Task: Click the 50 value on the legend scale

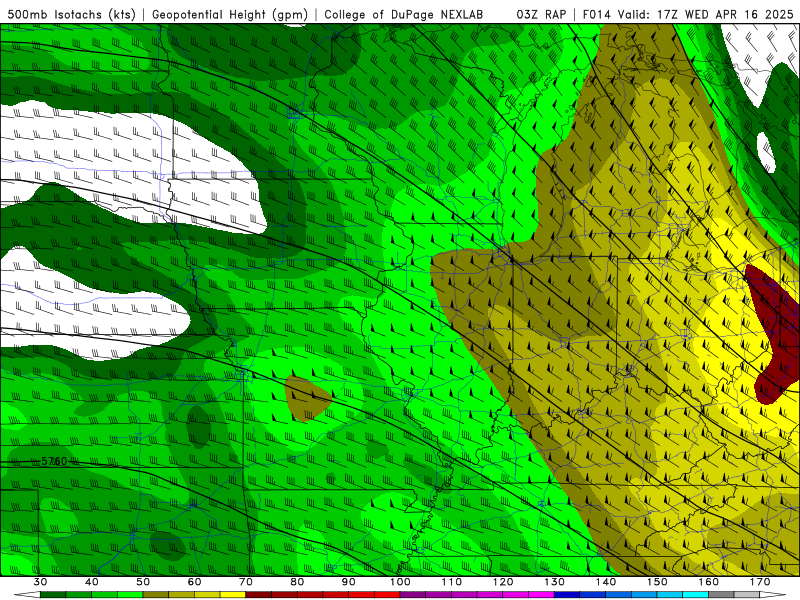Action: point(143,582)
